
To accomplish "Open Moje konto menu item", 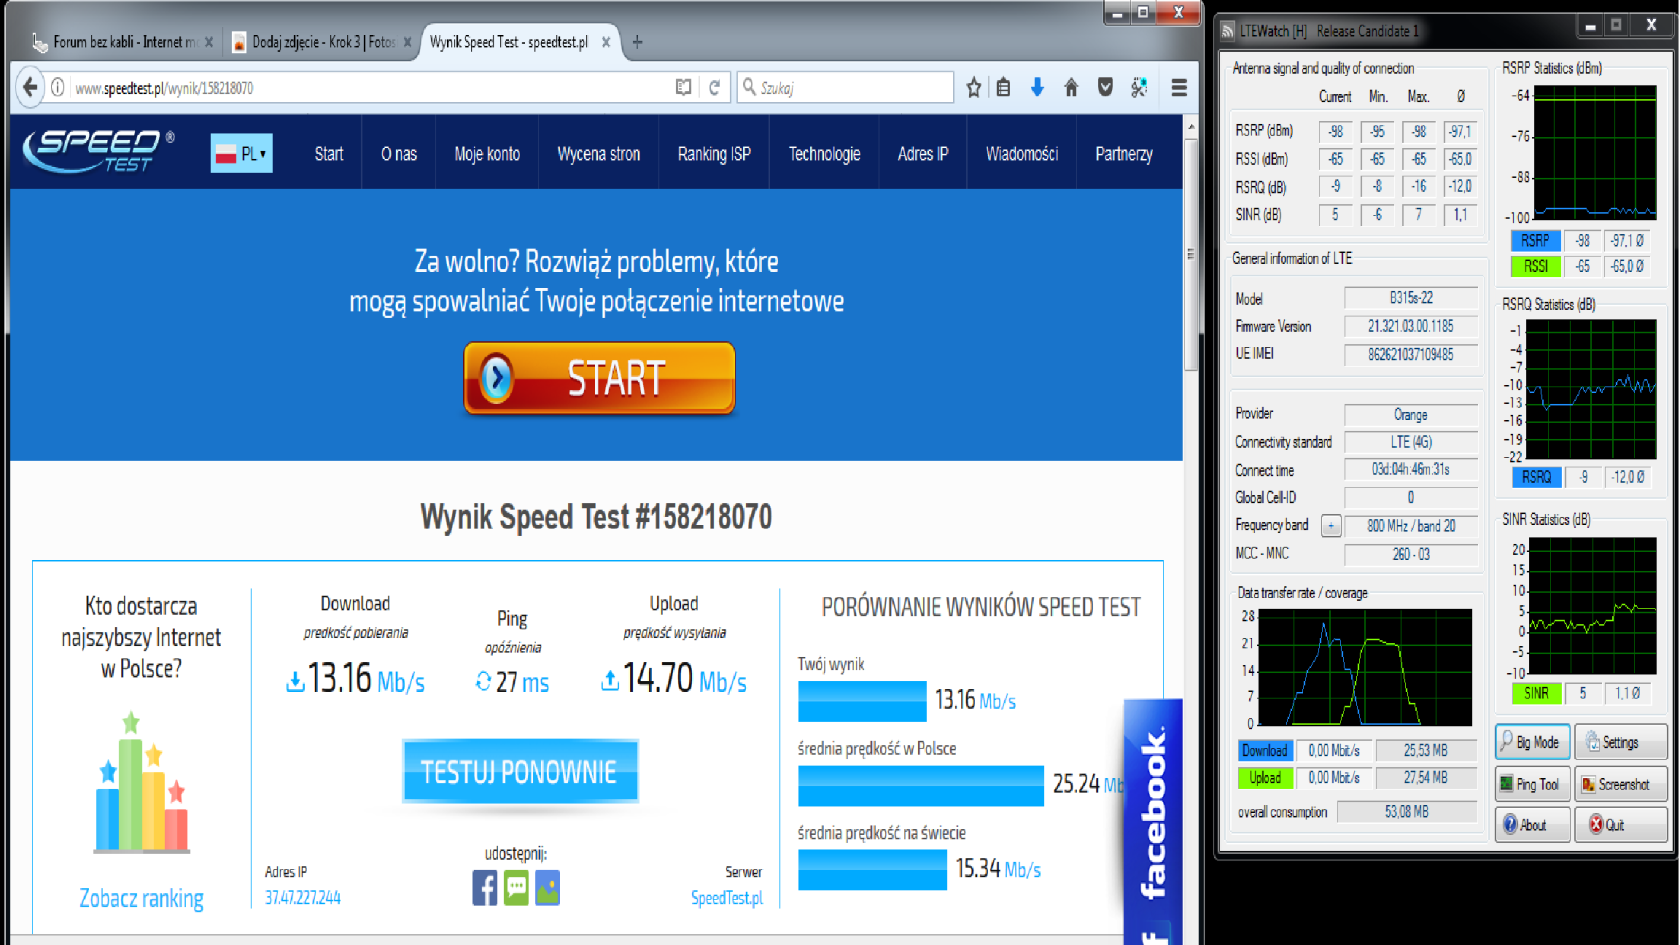I will [487, 154].
